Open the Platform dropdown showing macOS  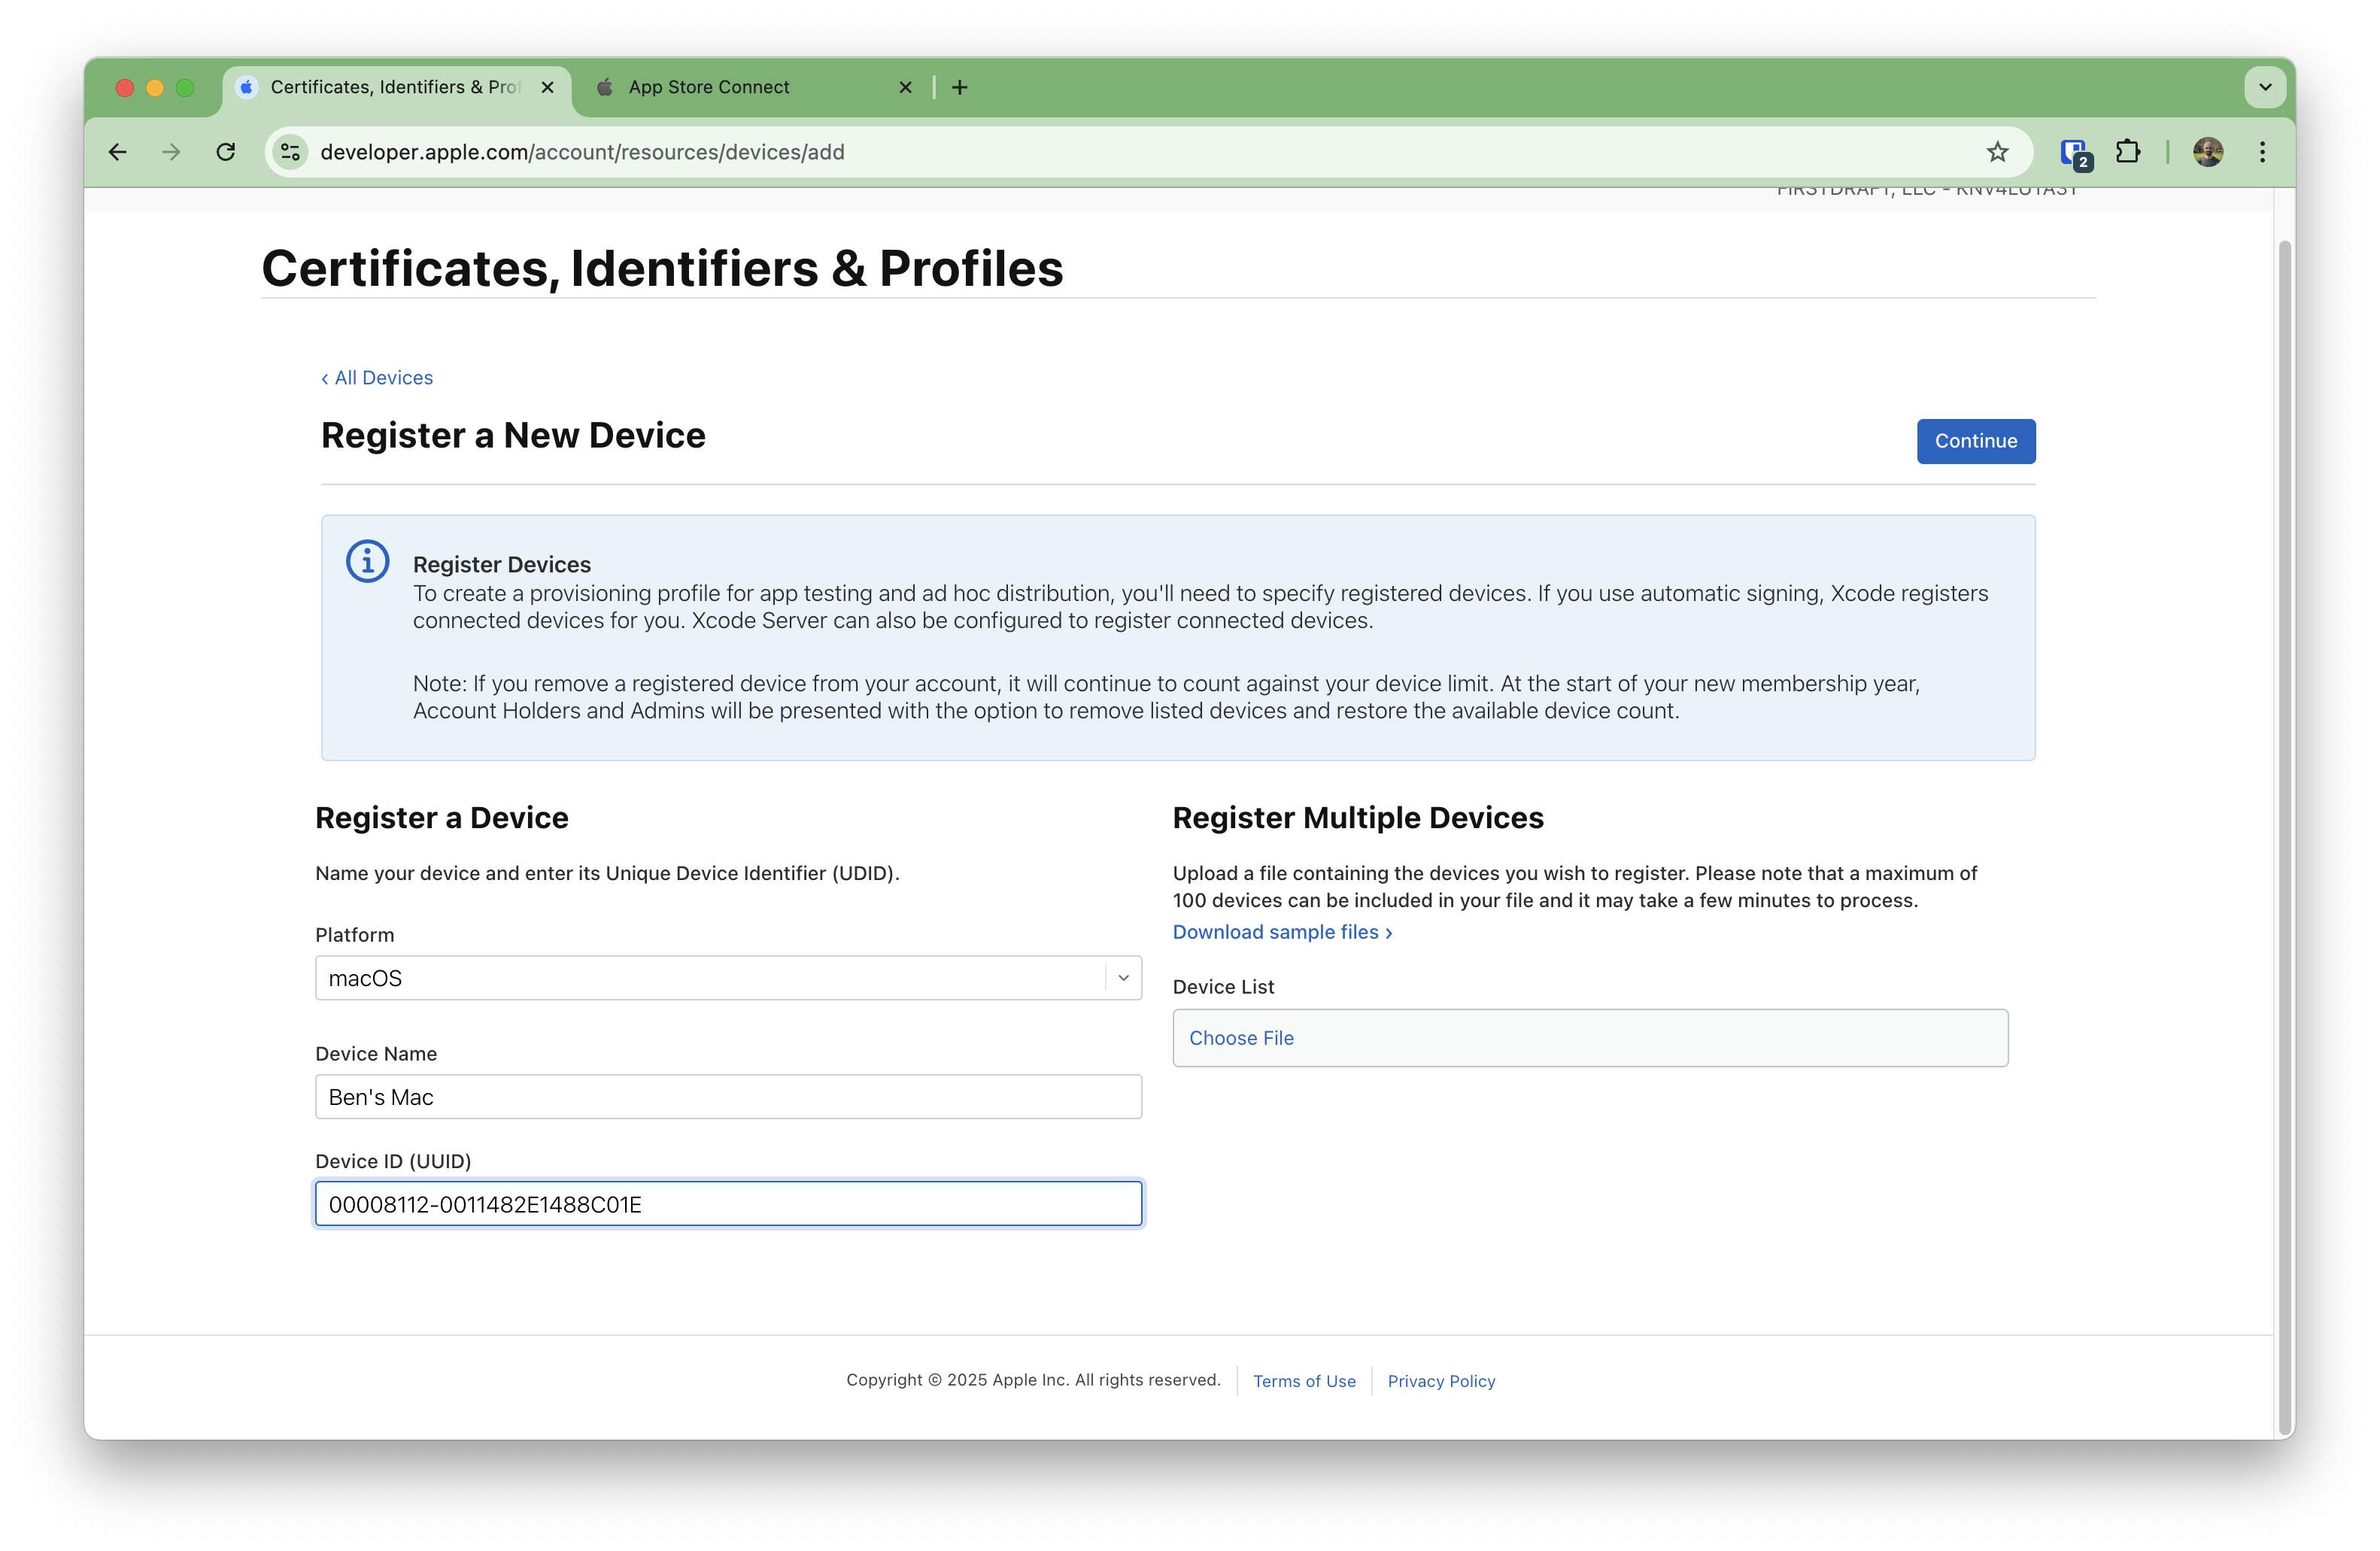pos(728,978)
